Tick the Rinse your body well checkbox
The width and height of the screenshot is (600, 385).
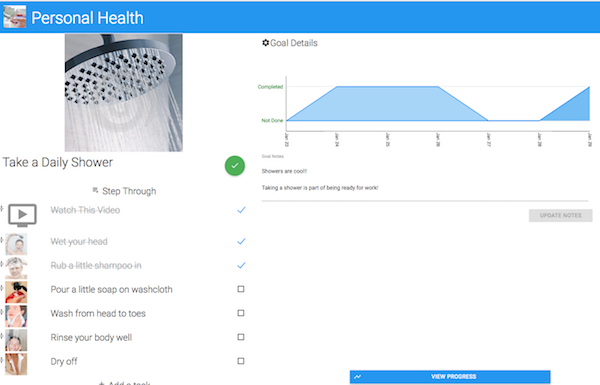(241, 337)
